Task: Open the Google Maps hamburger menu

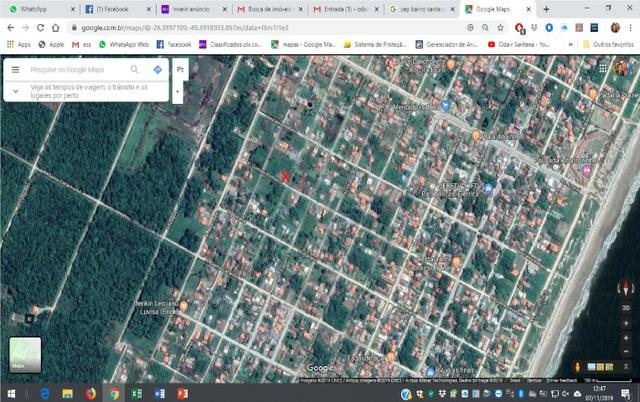Action: click(16, 70)
